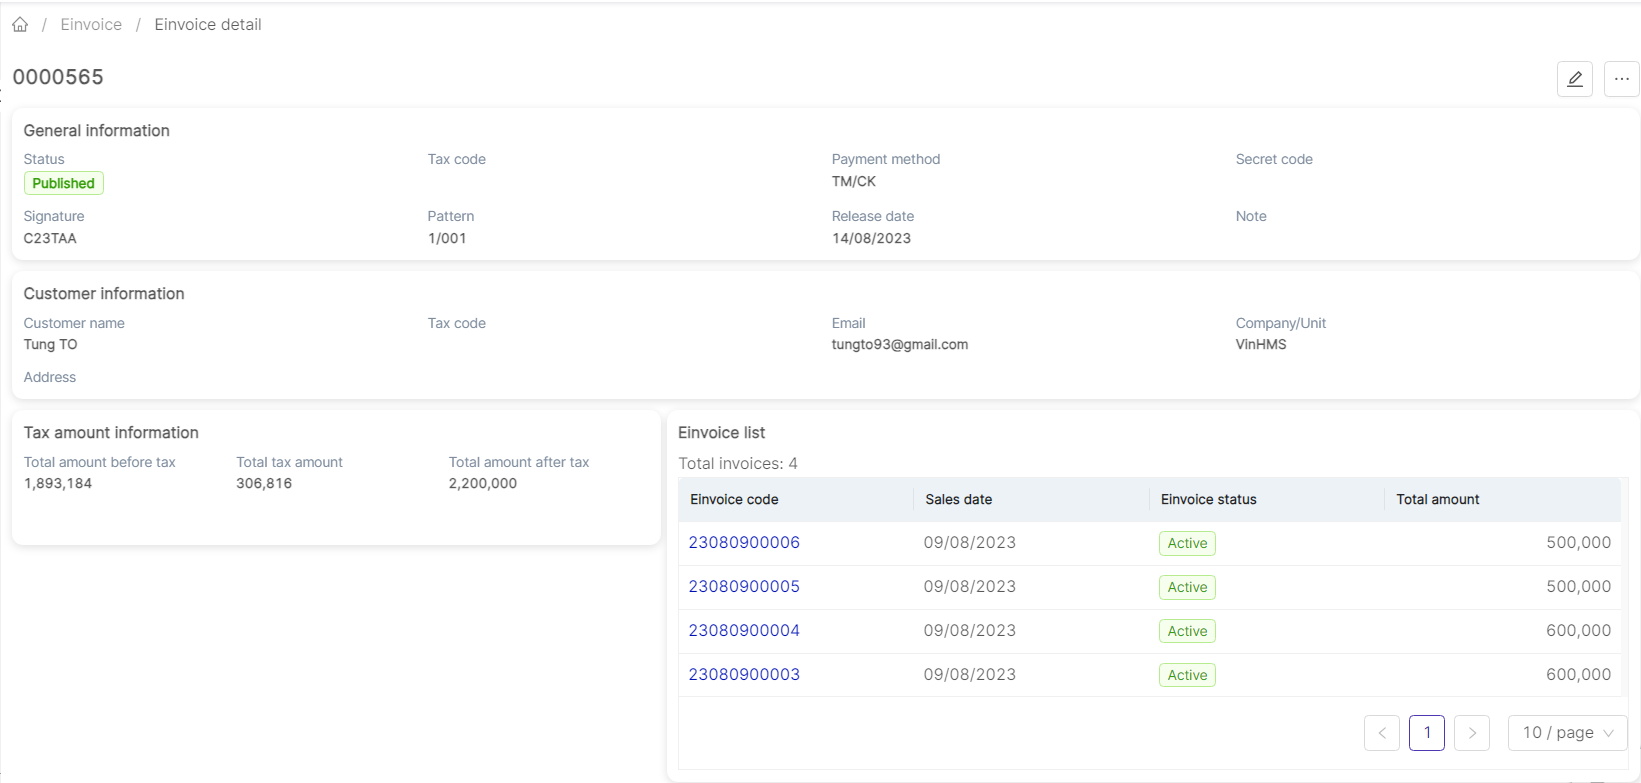
Task: Go to previous page using left arrow
Action: (1381, 733)
